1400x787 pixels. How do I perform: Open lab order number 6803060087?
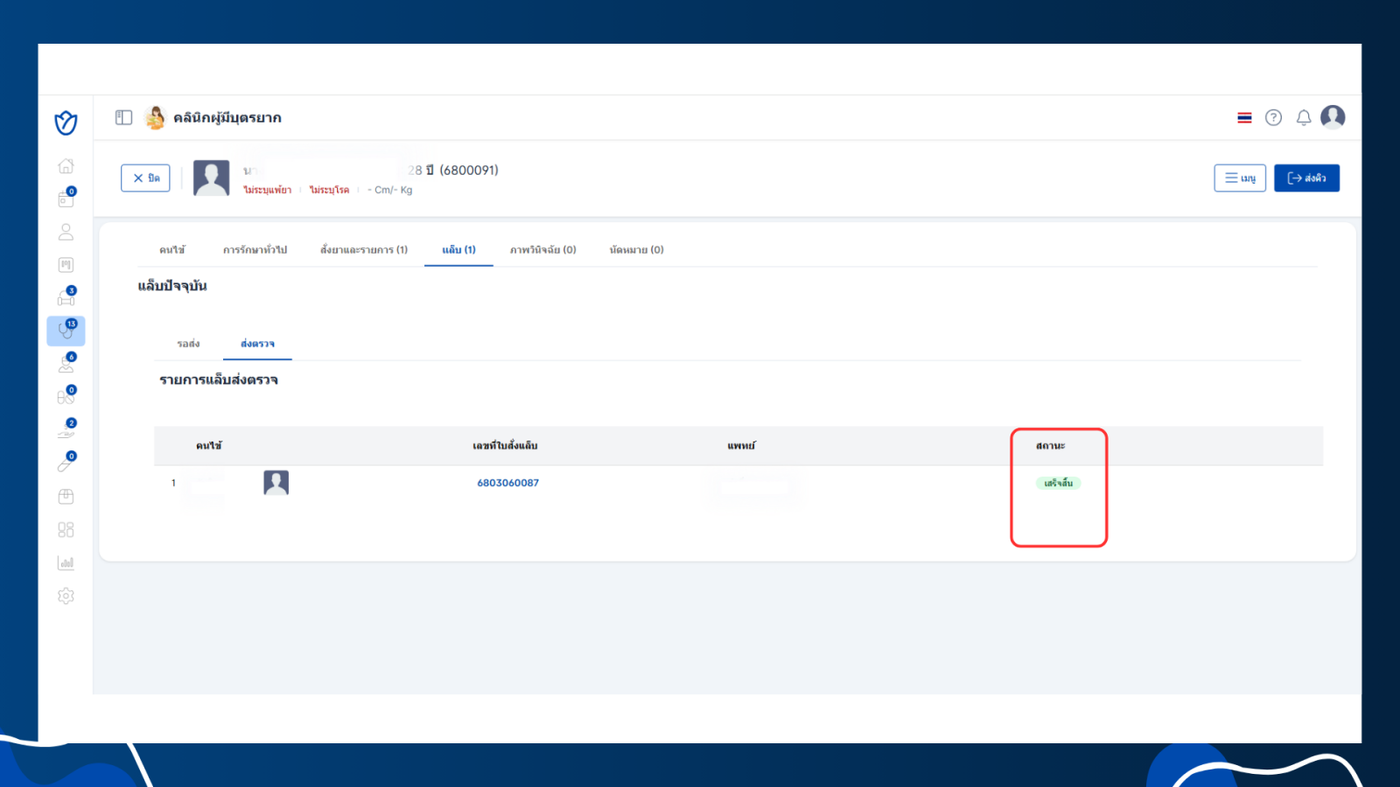[x=508, y=483]
